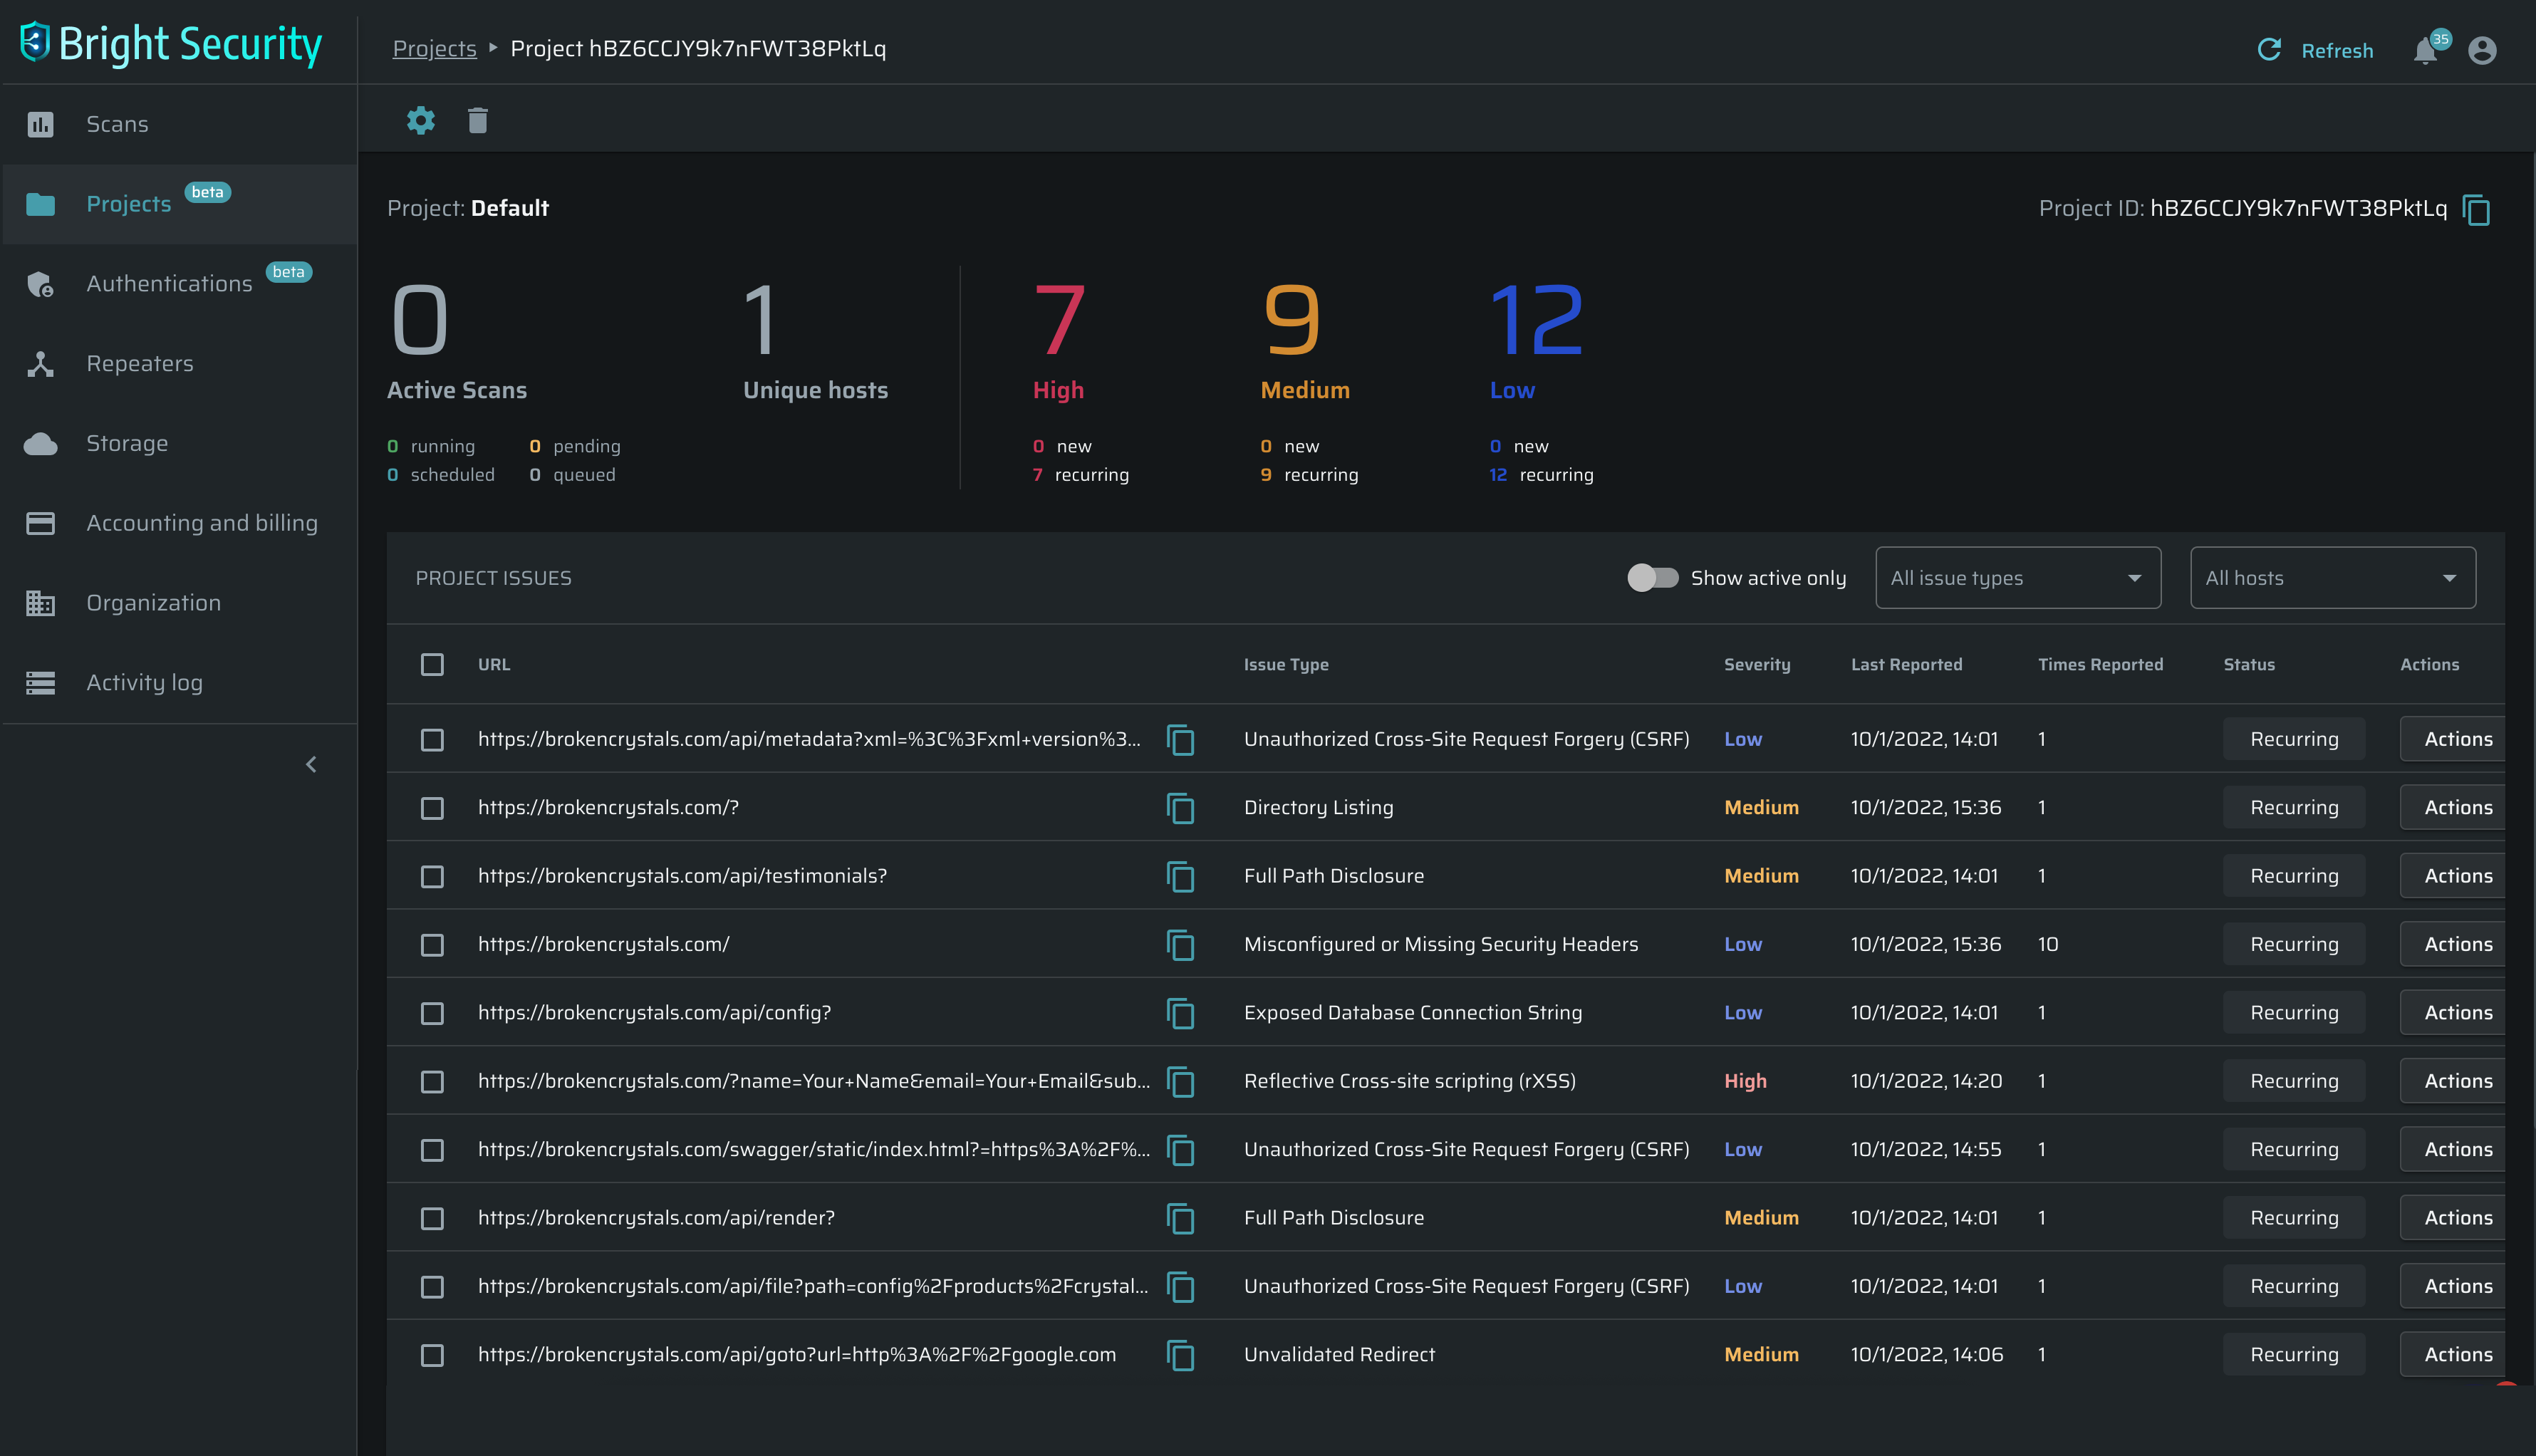Click Recurring status for api/render issue
The height and width of the screenshot is (1456, 2536).
(2294, 1218)
